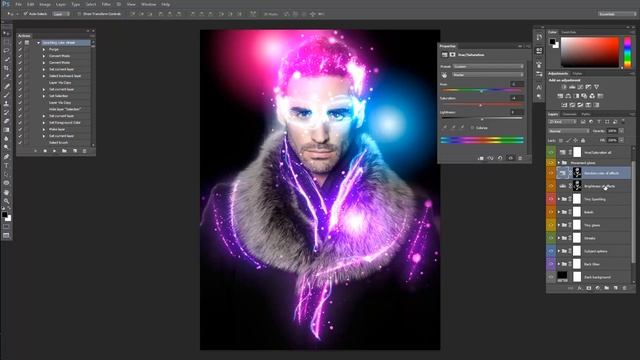Expand the Tiny glows layer group
640x360 pixels.
pyautogui.click(x=559, y=225)
